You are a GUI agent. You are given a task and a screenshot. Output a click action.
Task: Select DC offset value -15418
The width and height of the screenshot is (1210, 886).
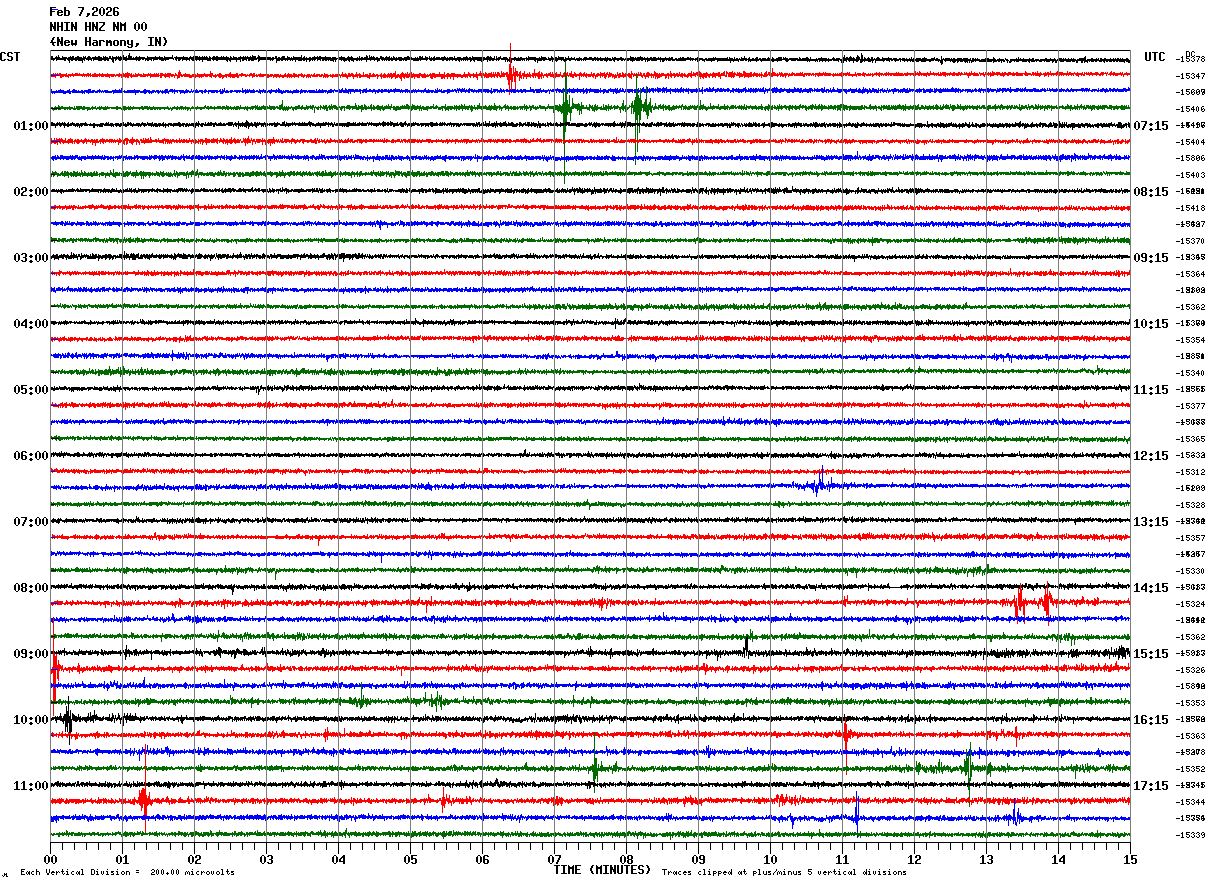pyautogui.click(x=1191, y=208)
